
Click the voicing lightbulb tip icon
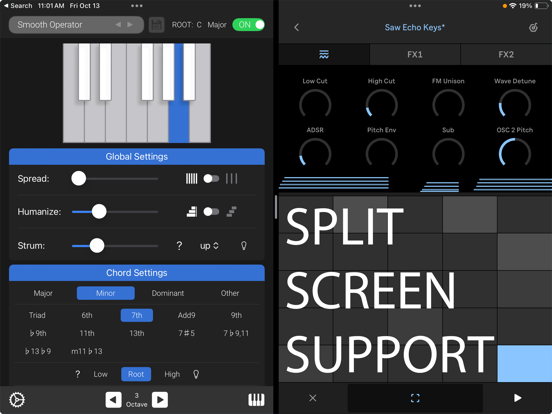196,374
